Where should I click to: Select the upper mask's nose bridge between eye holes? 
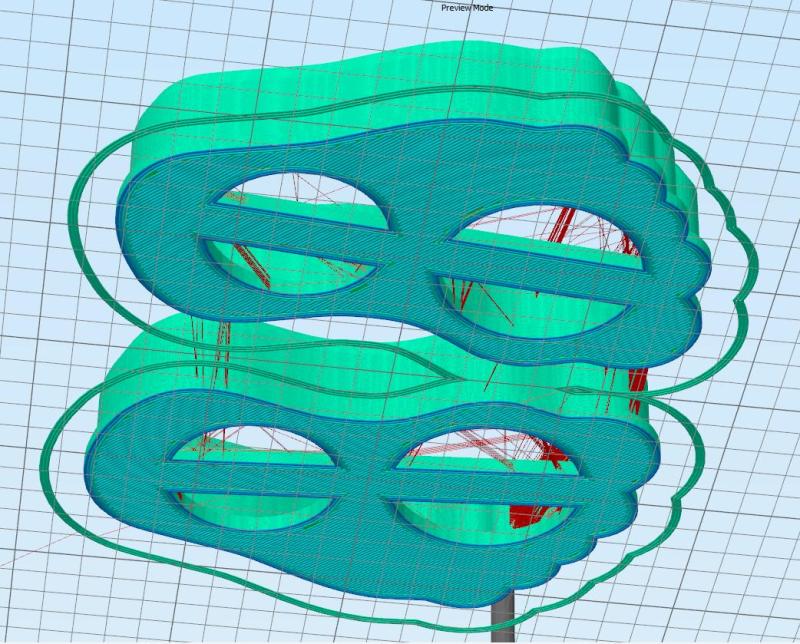point(412,255)
